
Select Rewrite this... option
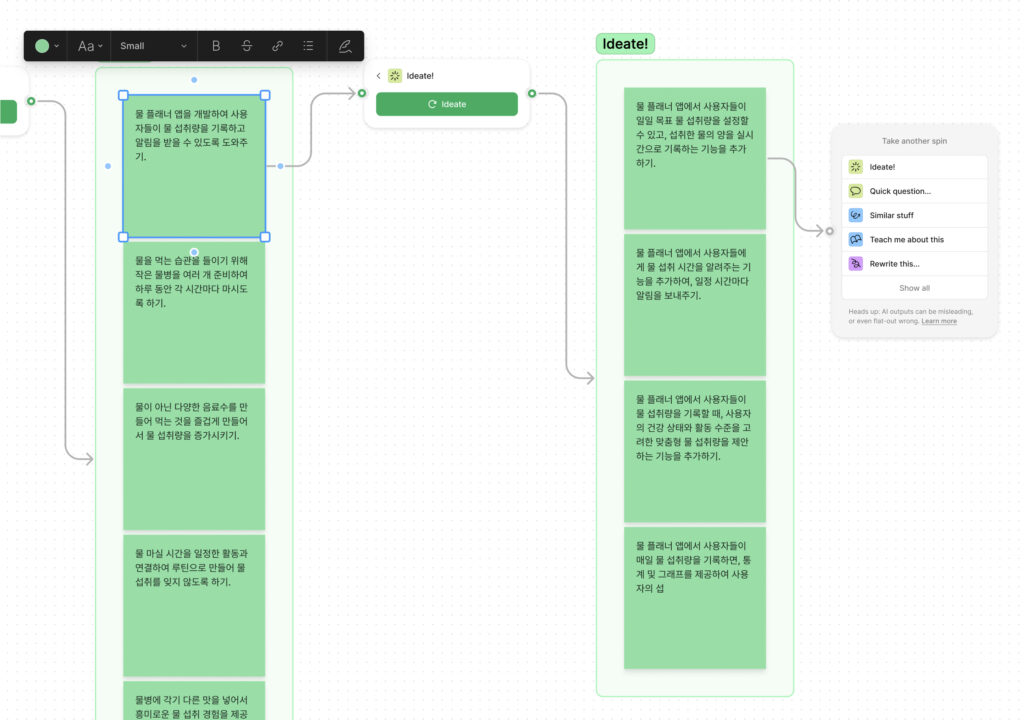(x=914, y=264)
